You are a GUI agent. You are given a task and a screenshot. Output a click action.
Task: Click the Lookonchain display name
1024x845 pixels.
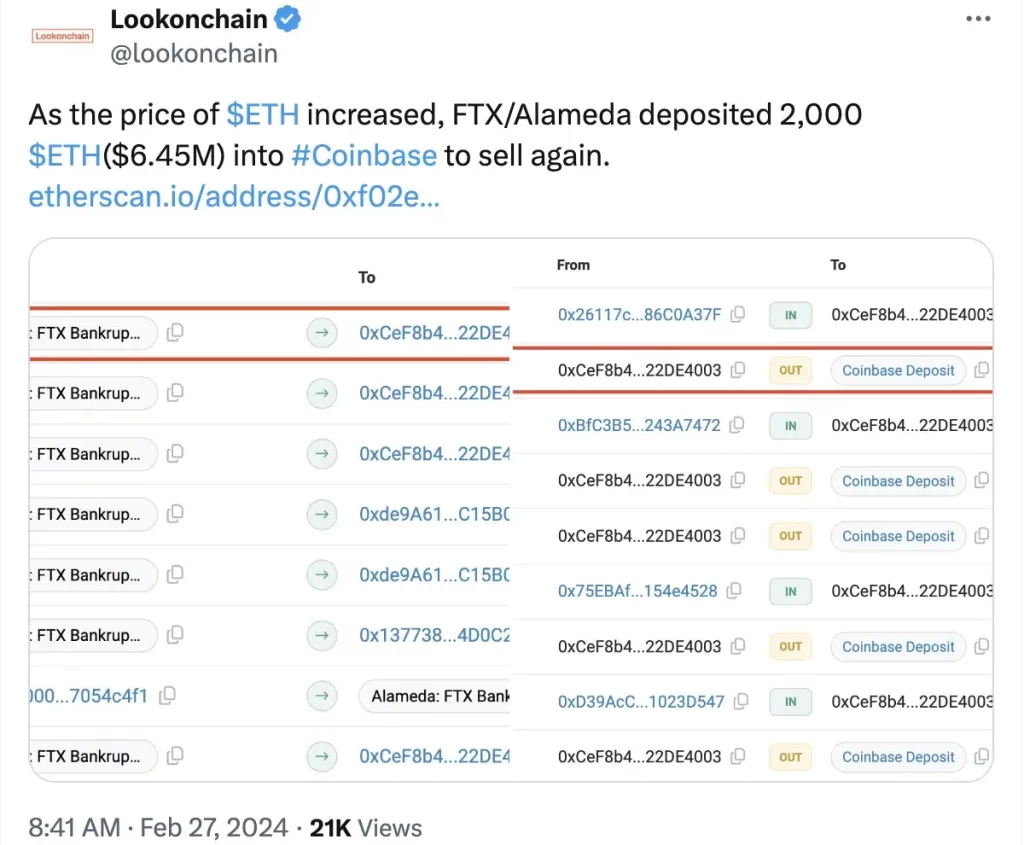[x=189, y=19]
